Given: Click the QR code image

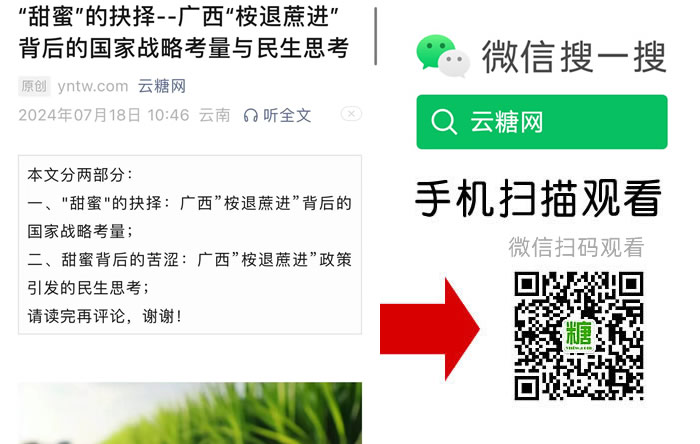Looking at the screenshot, I should click(579, 336).
